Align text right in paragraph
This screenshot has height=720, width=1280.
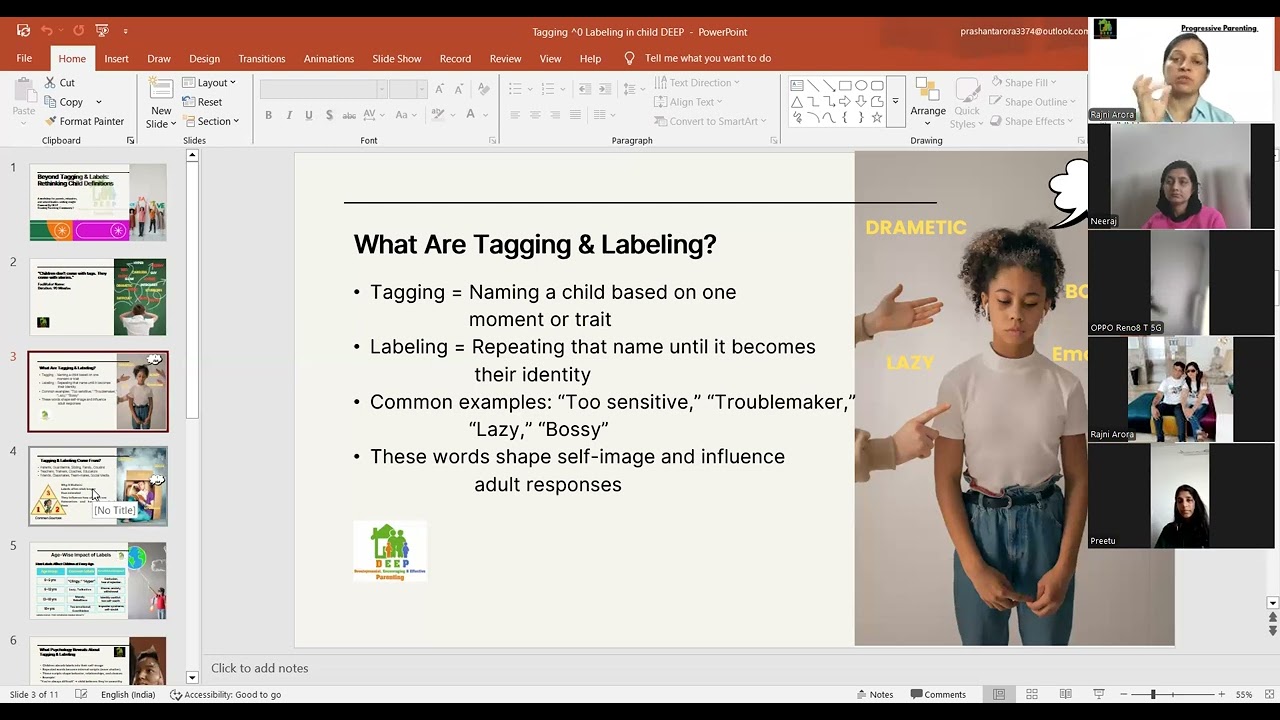point(555,115)
